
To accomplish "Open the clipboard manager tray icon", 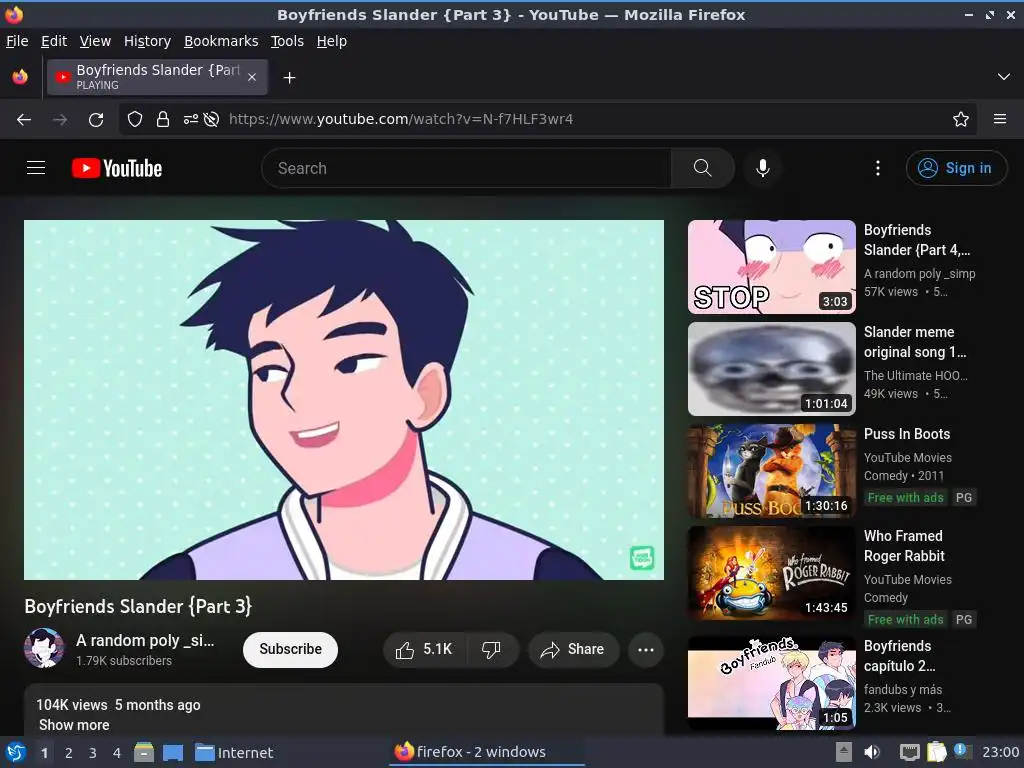I will 936,752.
